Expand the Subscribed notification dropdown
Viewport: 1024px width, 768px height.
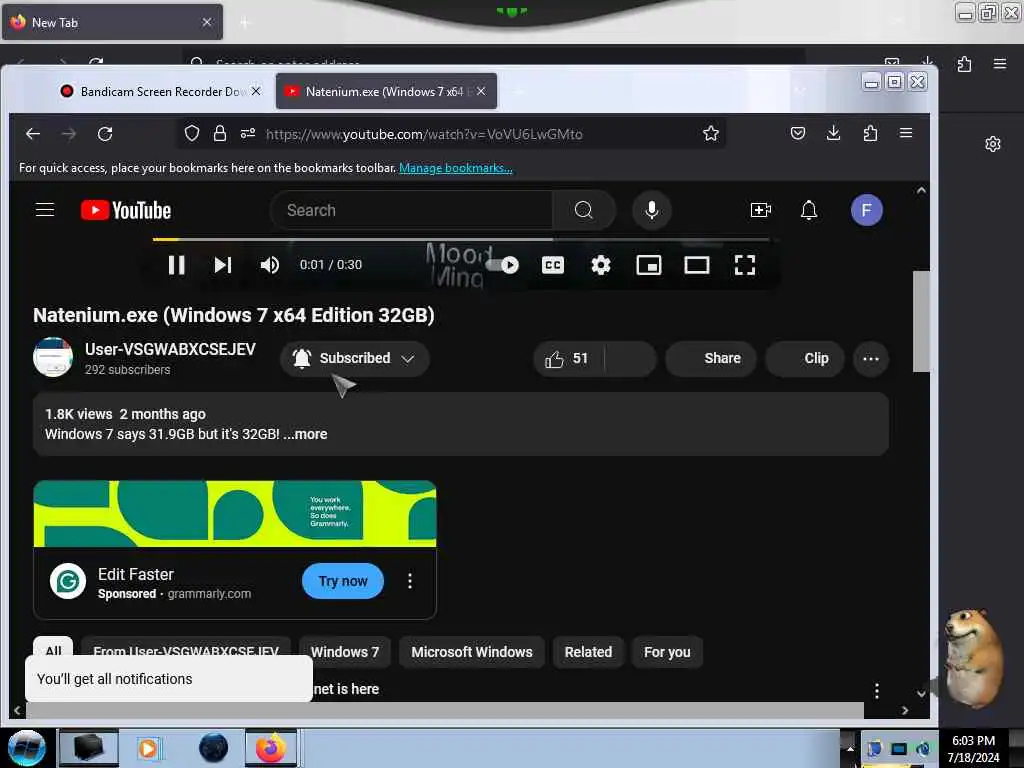click(355, 359)
